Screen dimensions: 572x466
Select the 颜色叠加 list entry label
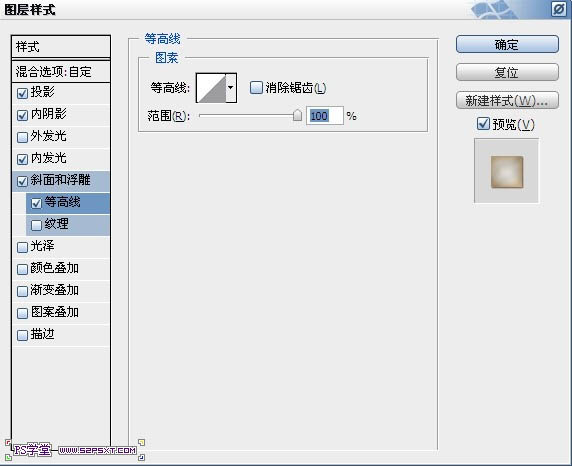tap(55, 268)
